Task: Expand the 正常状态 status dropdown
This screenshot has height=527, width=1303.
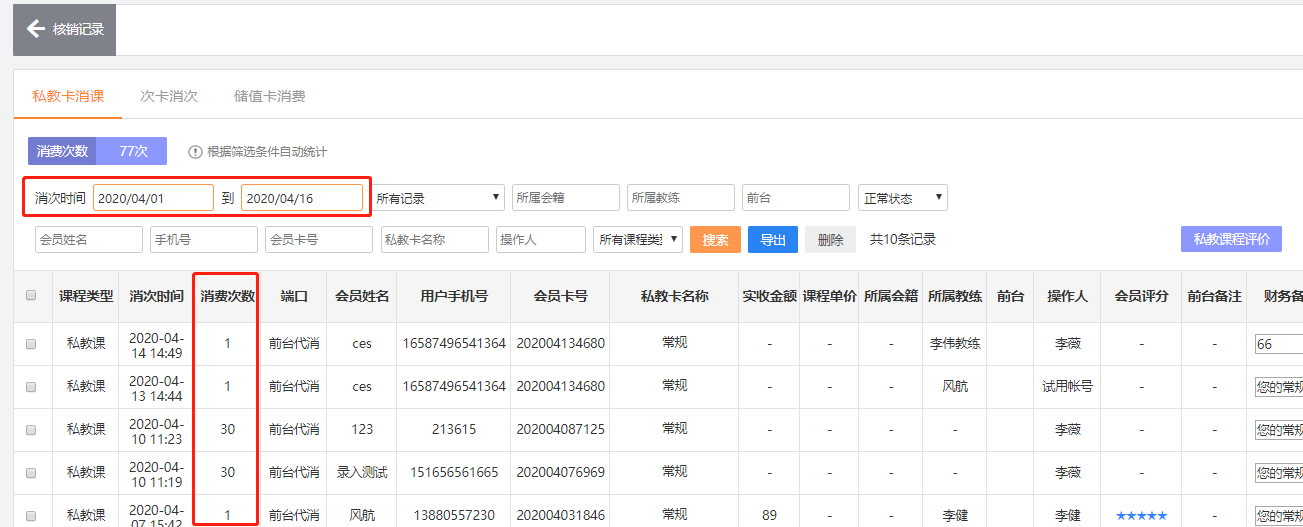Action: 902,198
